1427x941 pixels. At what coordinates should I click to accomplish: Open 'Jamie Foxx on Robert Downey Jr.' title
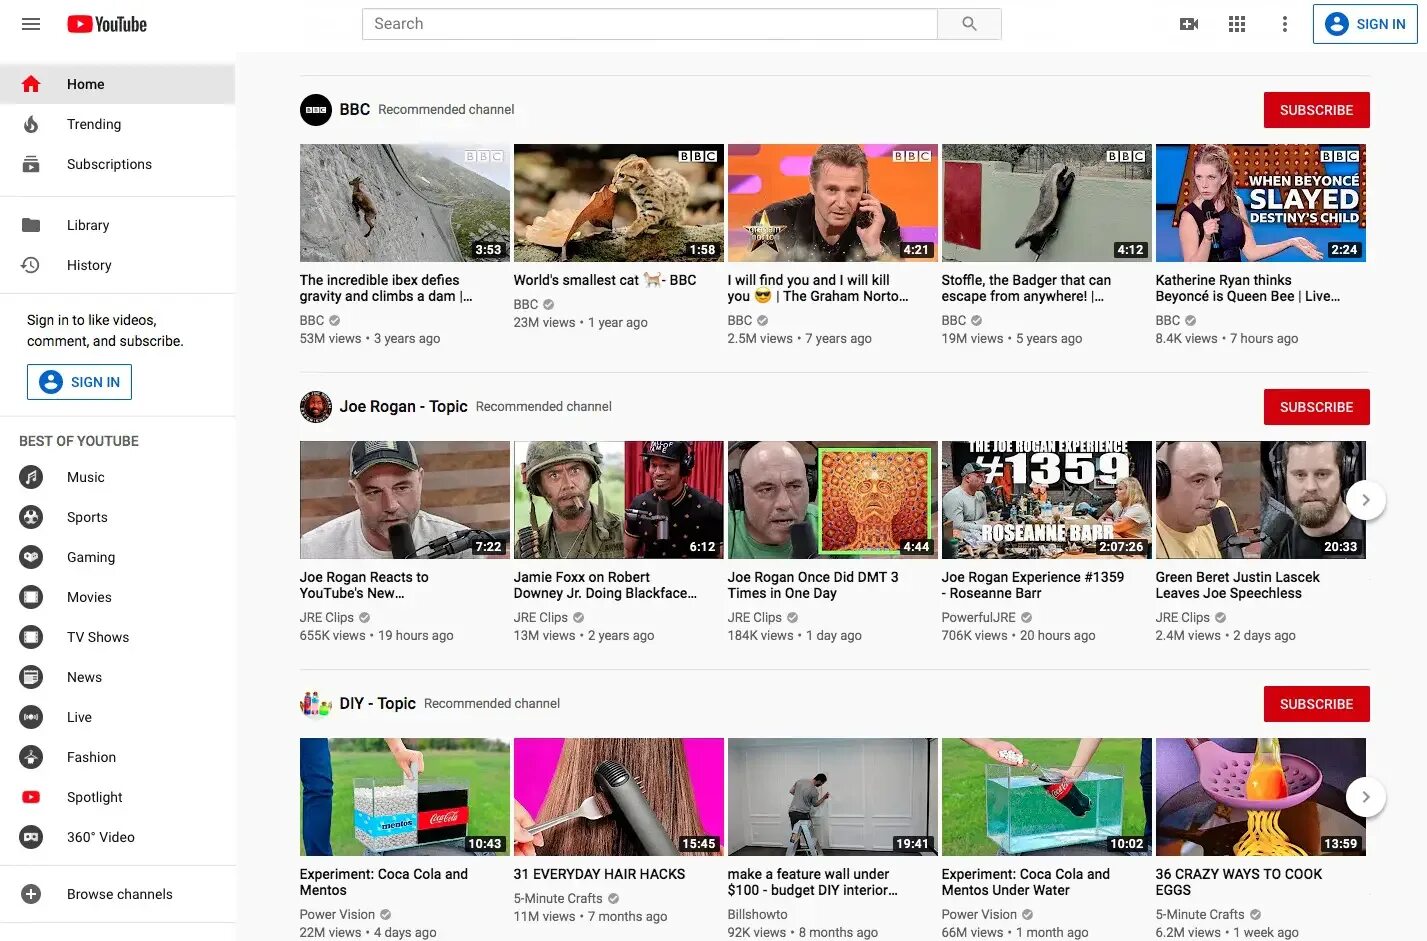coord(605,585)
